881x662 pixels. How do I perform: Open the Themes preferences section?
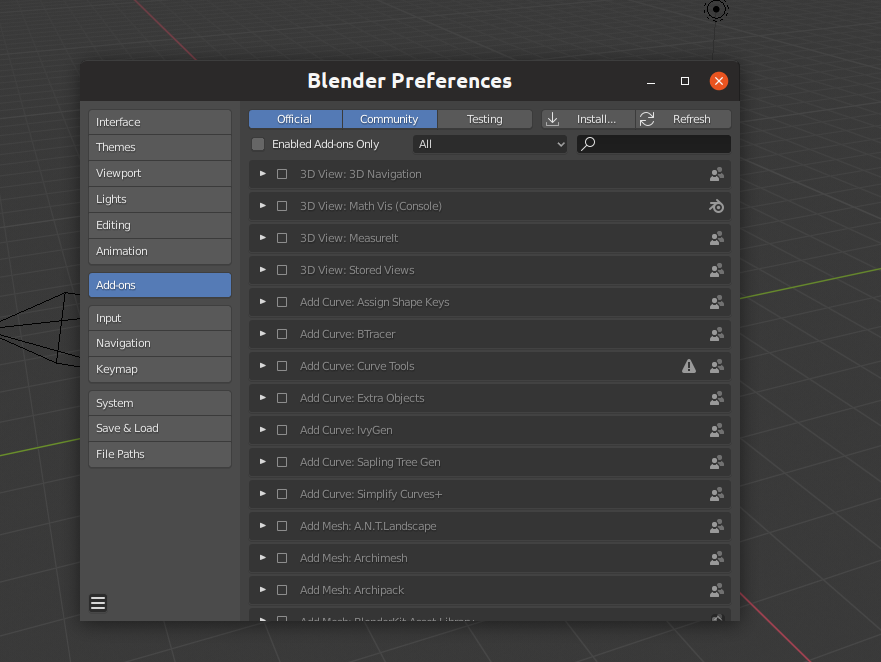[160, 147]
